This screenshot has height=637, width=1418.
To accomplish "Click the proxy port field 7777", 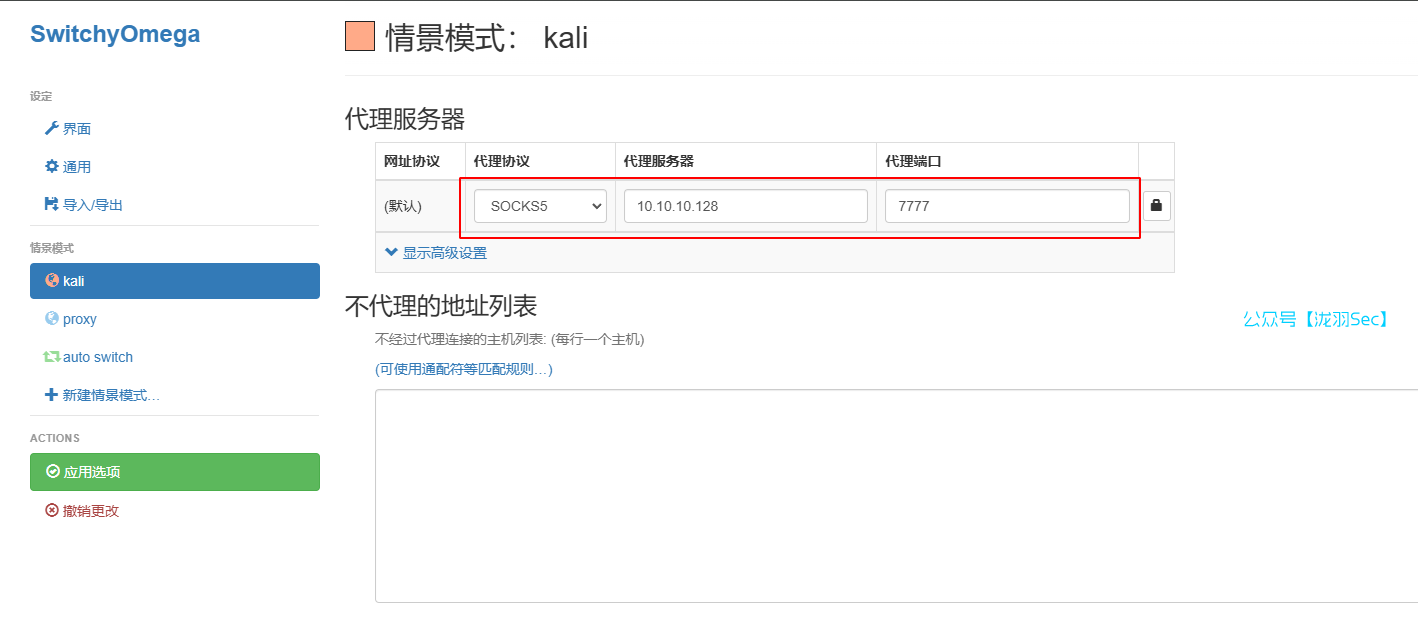I will click(x=1006, y=206).
